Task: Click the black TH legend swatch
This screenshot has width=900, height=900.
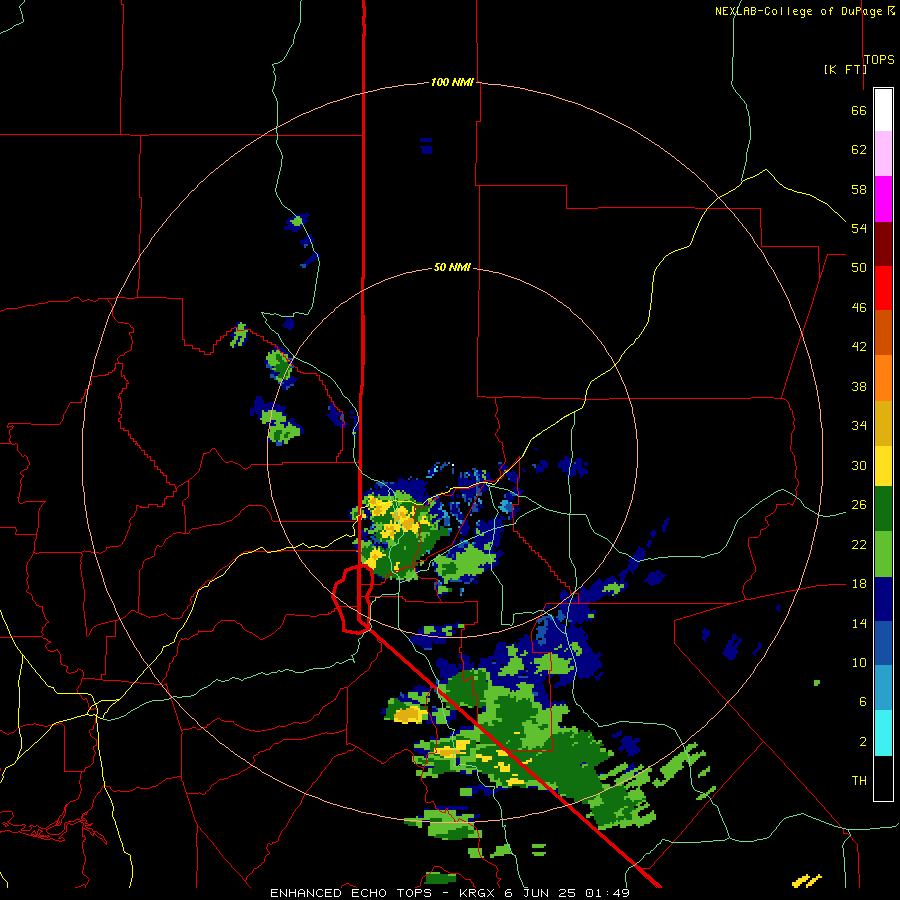Action: click(x=883, y=778)
